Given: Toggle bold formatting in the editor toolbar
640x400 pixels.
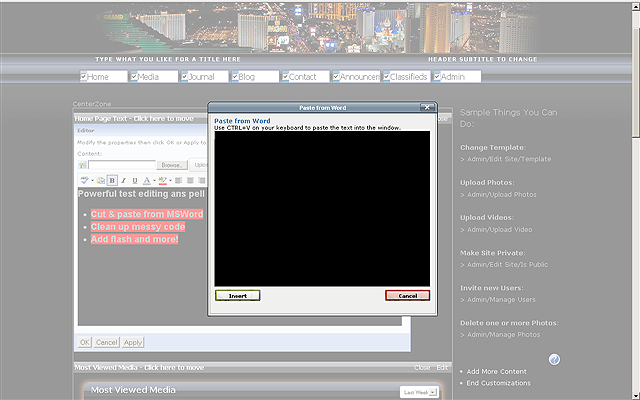Looking at the screenshot, I should click(x=112, y=180).
